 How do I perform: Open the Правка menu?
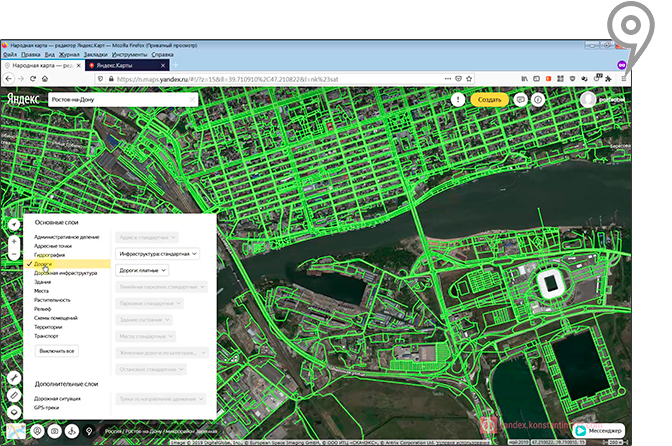30,54
